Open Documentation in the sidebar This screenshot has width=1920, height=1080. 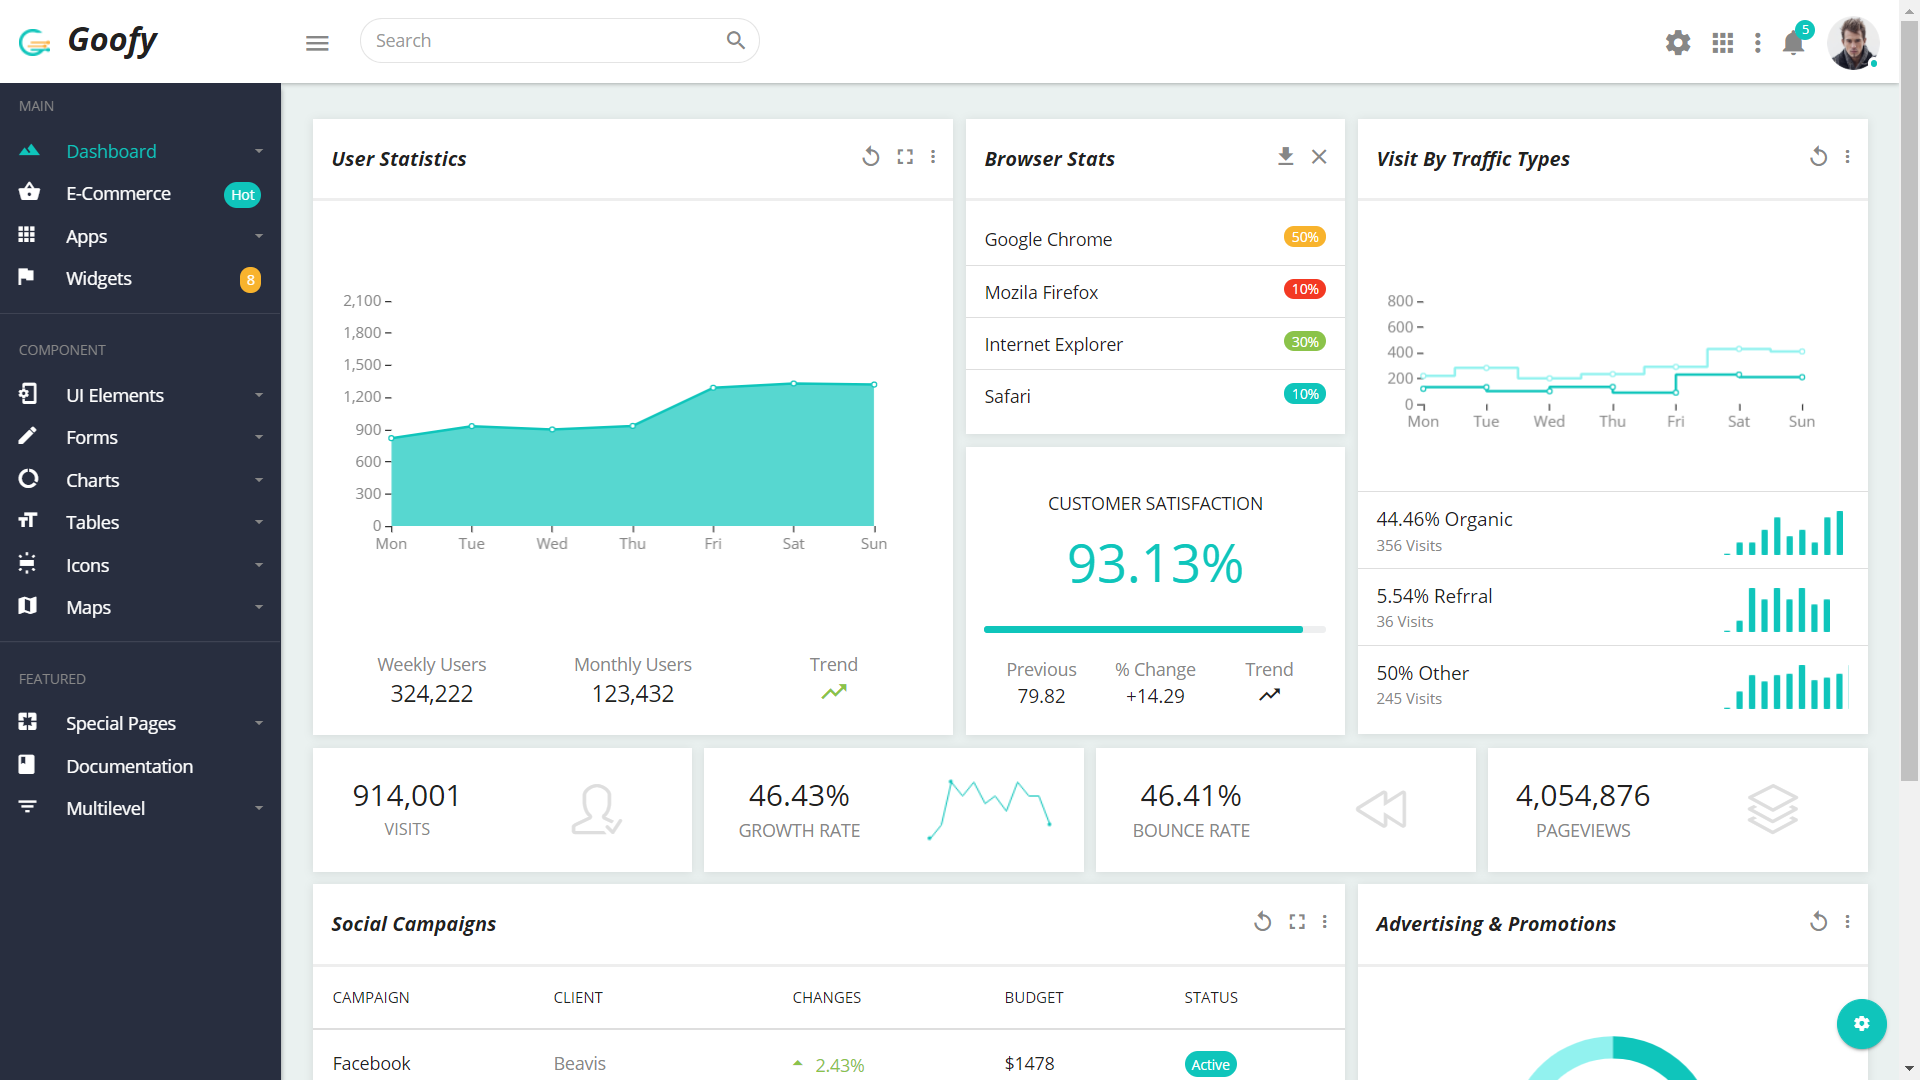(x=129, y=766)
